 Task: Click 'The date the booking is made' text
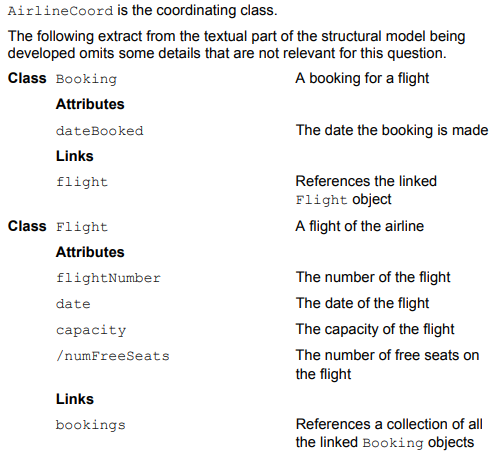click(392, 131)
